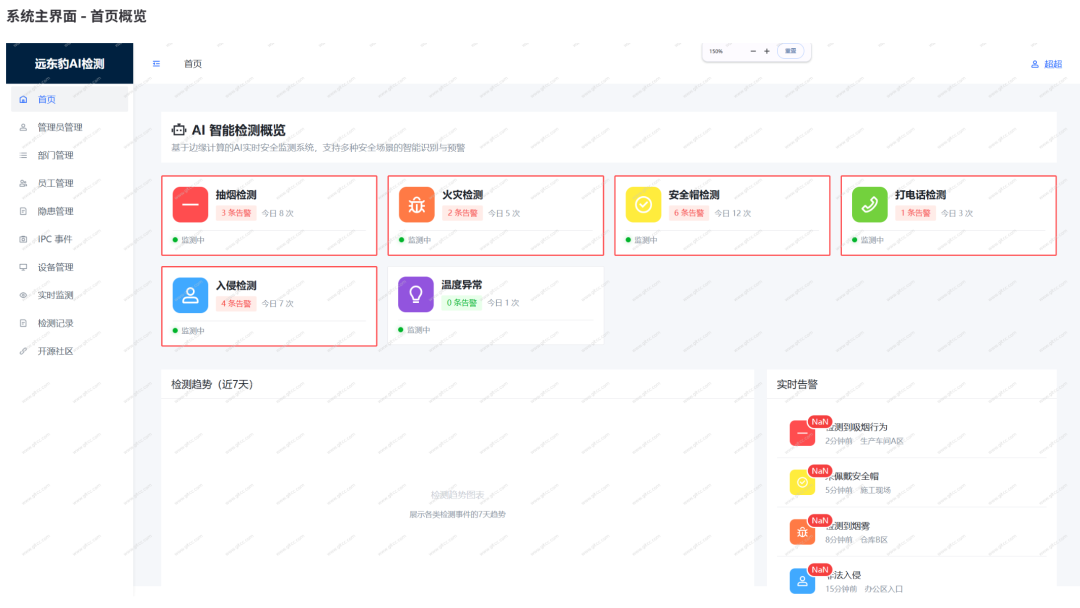This screenshot has height=608, width=1080.
Task: Collapse the sidebar with the fold icon
Action: (x=156, y=64)
